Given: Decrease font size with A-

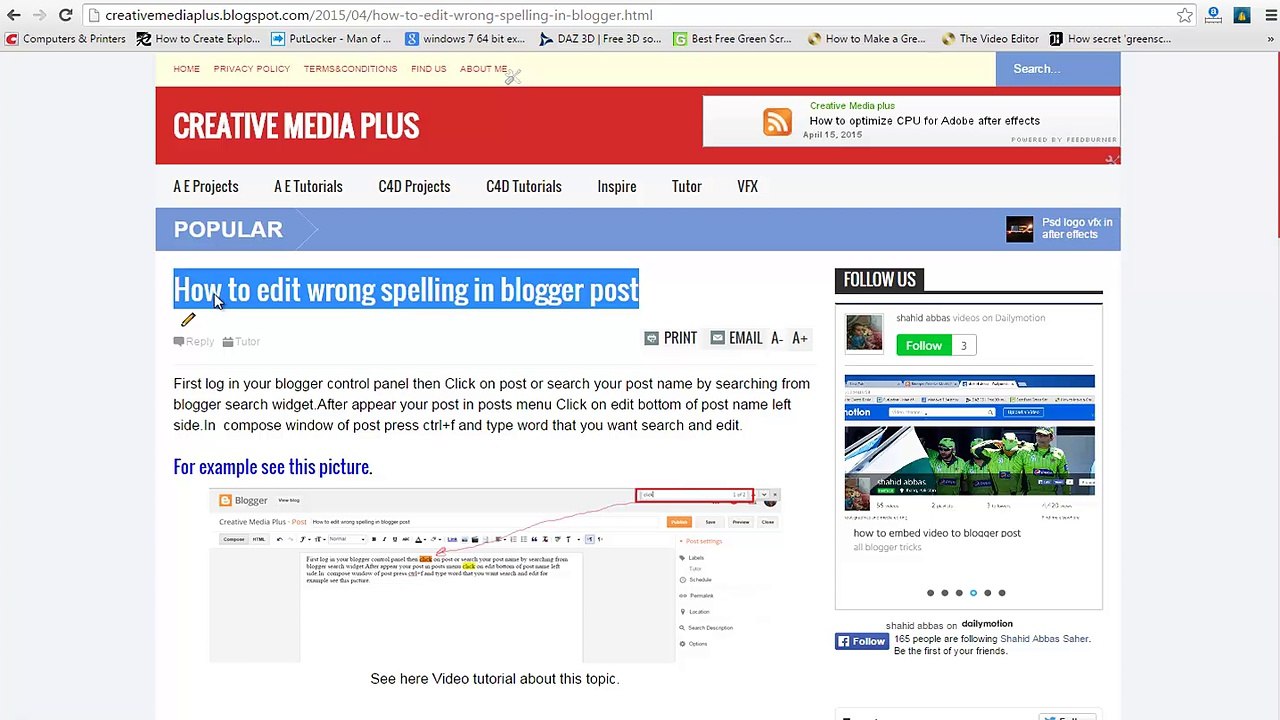Looking at the screenshot, I should [x=776, y=339].
